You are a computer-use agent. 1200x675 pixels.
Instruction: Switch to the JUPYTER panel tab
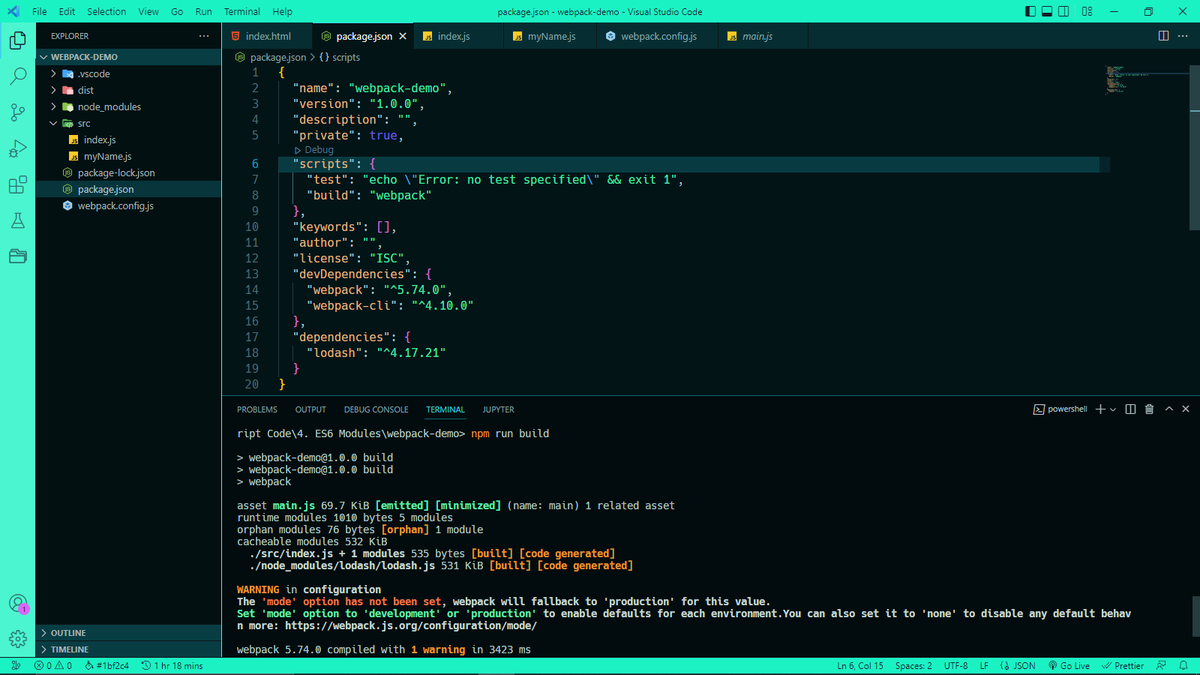498,409
